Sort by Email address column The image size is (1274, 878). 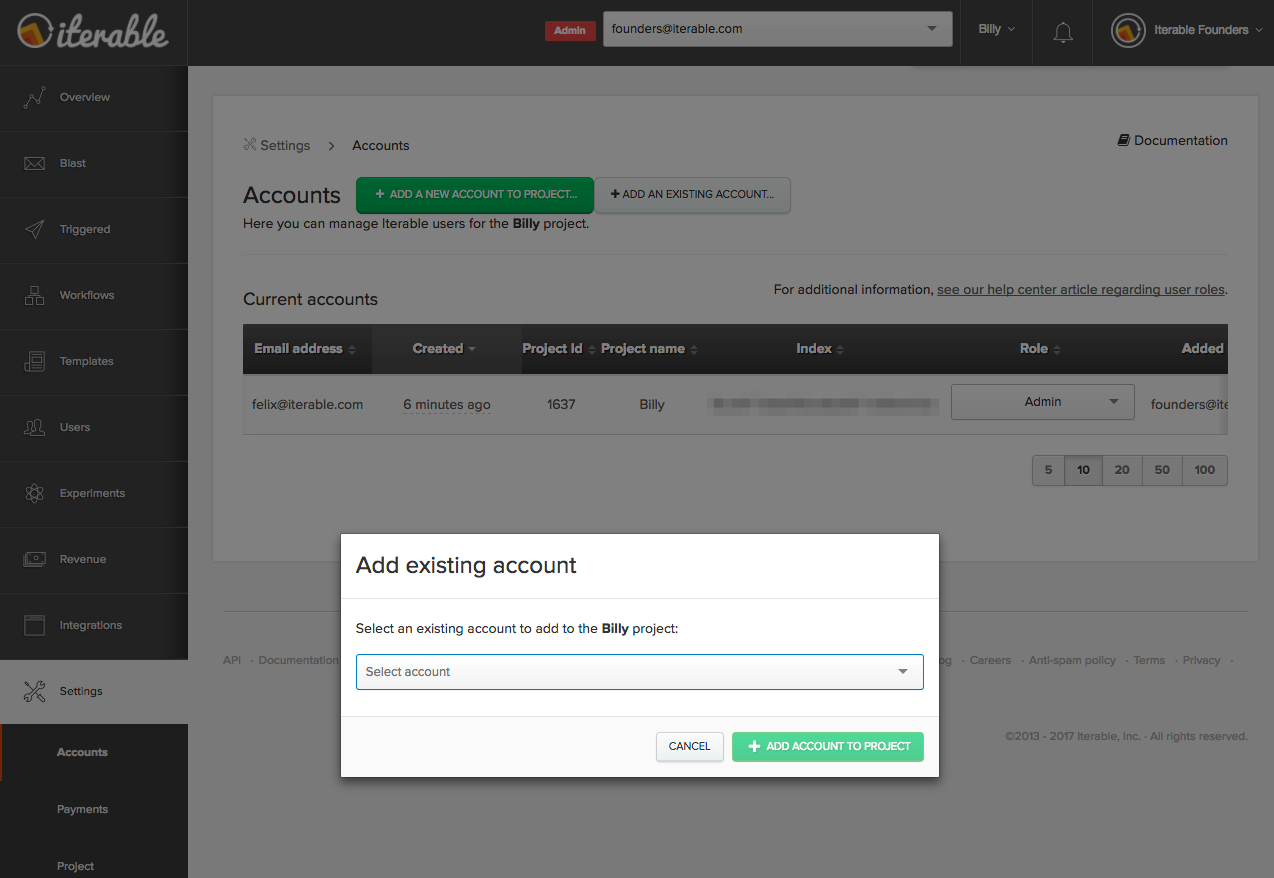(x=305, y=349)
